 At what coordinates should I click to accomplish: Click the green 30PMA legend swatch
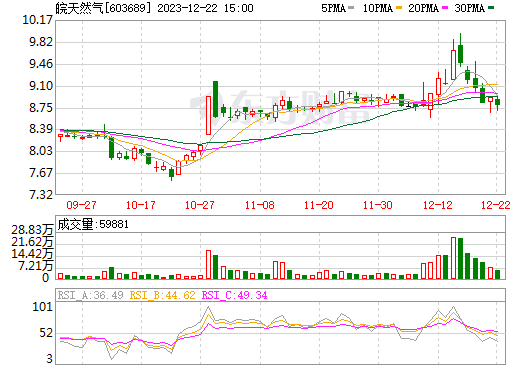point(491,8)
